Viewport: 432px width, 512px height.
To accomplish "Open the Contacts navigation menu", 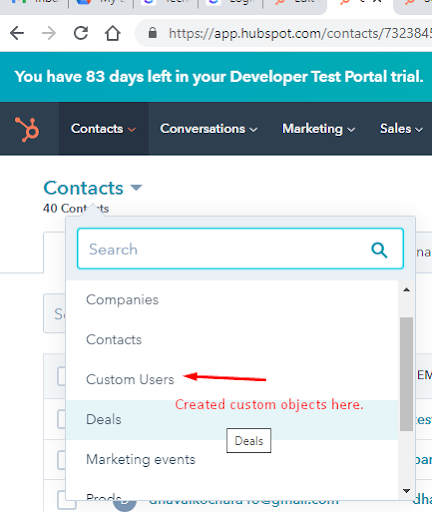I will (103, 129).
